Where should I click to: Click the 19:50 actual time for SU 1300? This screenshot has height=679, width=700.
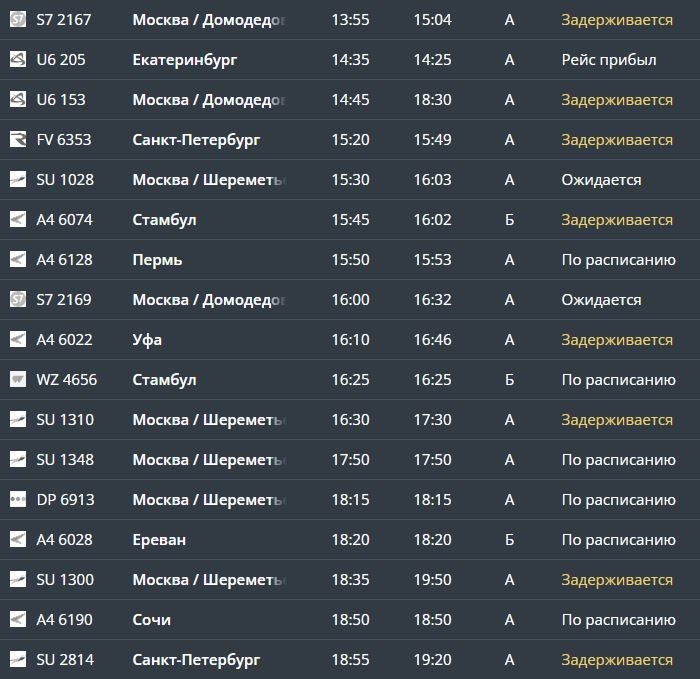433,579
